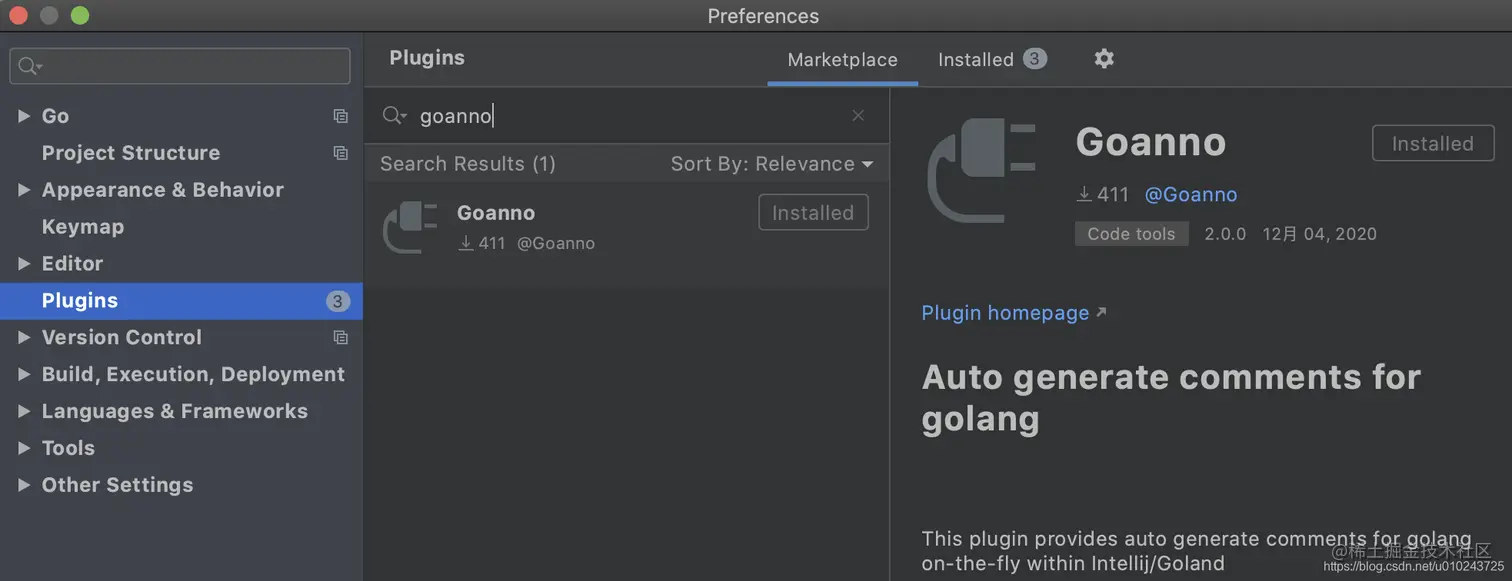1512x581 pixels.
Task: Switch to the Marketplace tab
Action: click(x=841, y=59)
